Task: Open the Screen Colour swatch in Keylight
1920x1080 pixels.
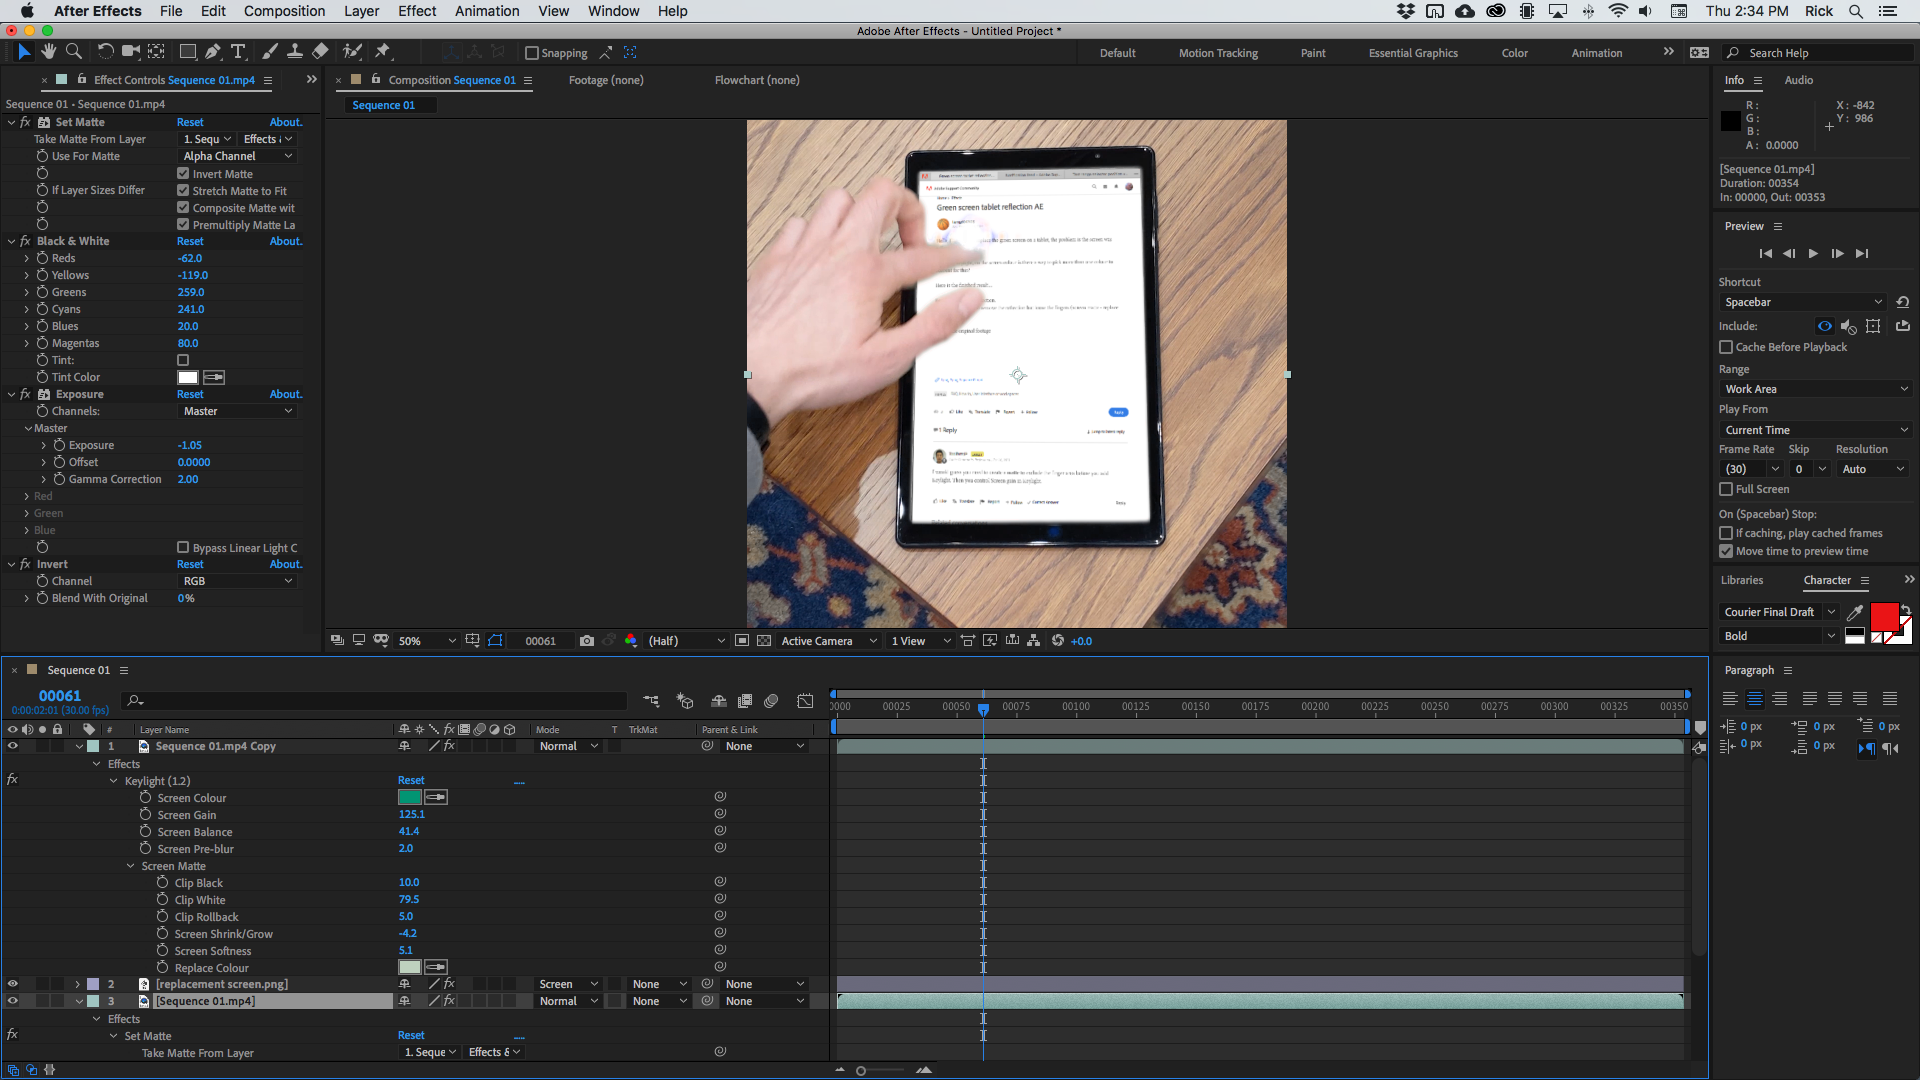Action: click(x=409, y=797)
